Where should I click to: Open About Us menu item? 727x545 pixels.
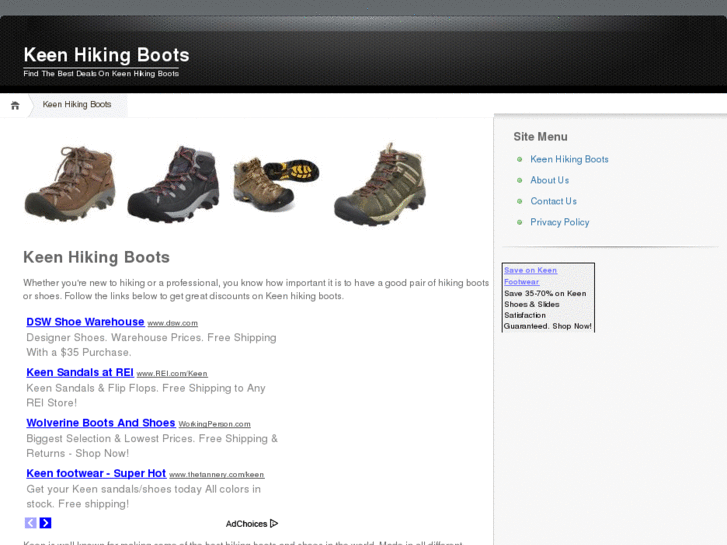tap(549, 180)
